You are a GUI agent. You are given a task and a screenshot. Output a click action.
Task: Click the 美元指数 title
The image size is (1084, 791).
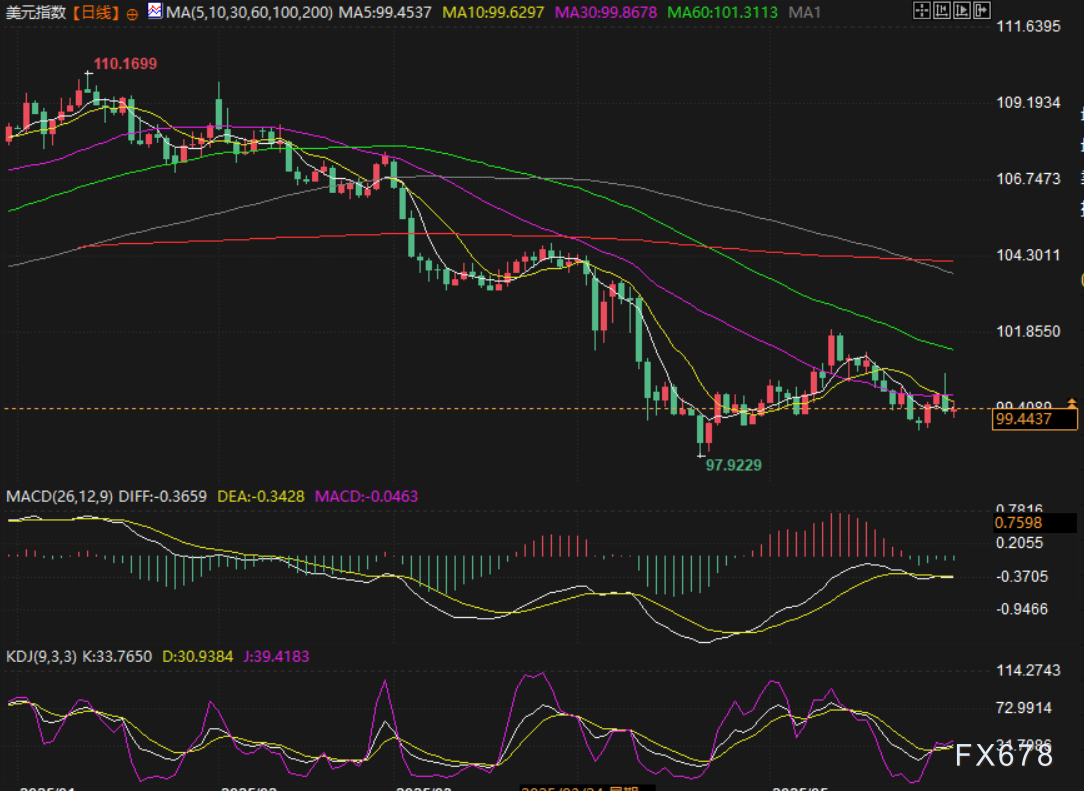(35, 13)
